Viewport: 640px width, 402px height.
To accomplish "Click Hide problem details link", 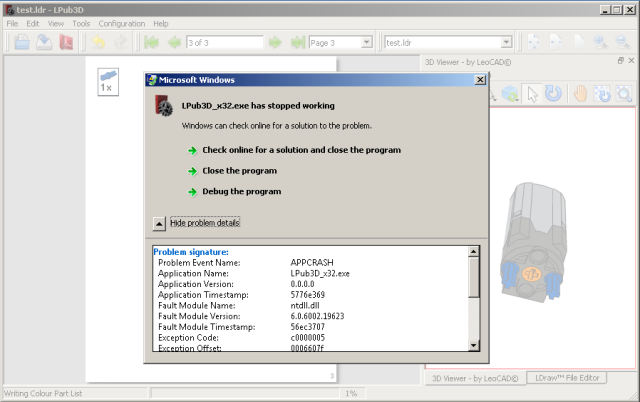I will coord(205,223).
